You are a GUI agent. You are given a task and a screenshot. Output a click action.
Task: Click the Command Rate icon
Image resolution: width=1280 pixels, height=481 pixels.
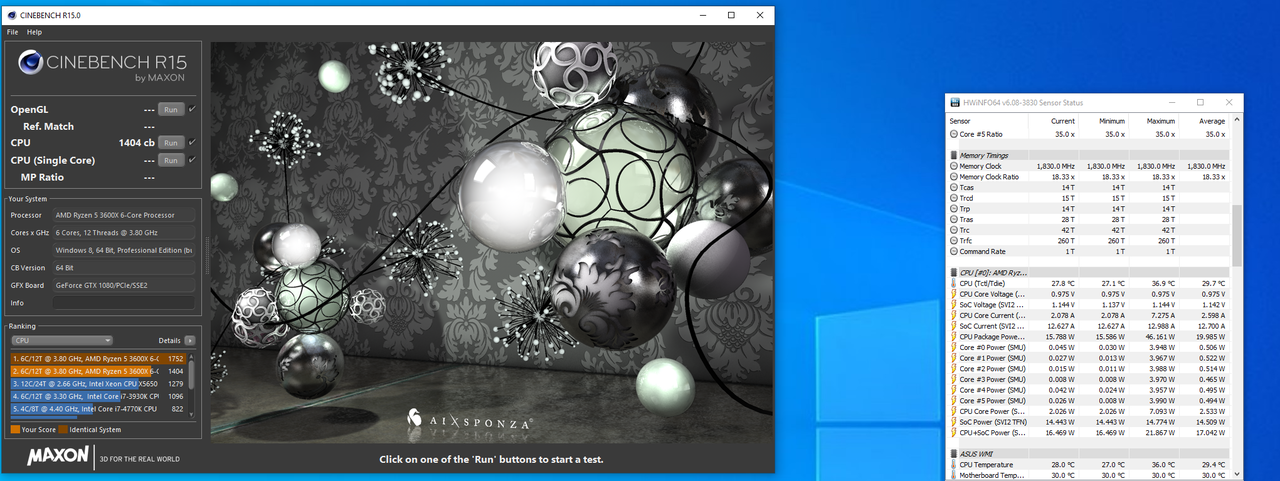click(953, 251)
